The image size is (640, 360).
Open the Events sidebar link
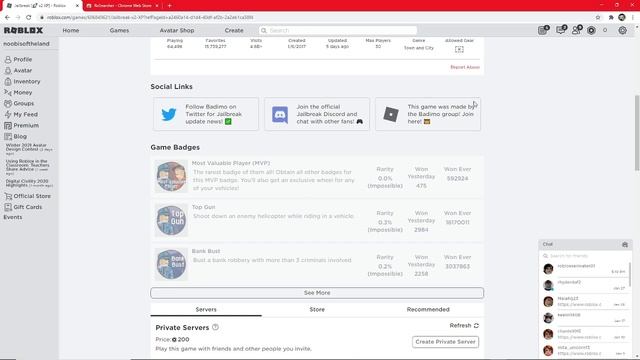point(13,217)
